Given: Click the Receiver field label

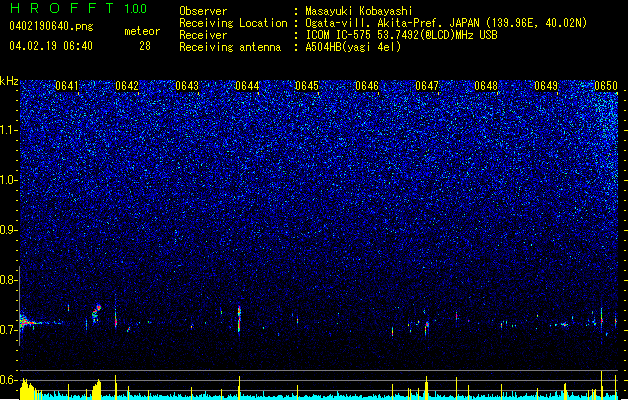Looking at the screenshot, I should (x=203, y=35).
